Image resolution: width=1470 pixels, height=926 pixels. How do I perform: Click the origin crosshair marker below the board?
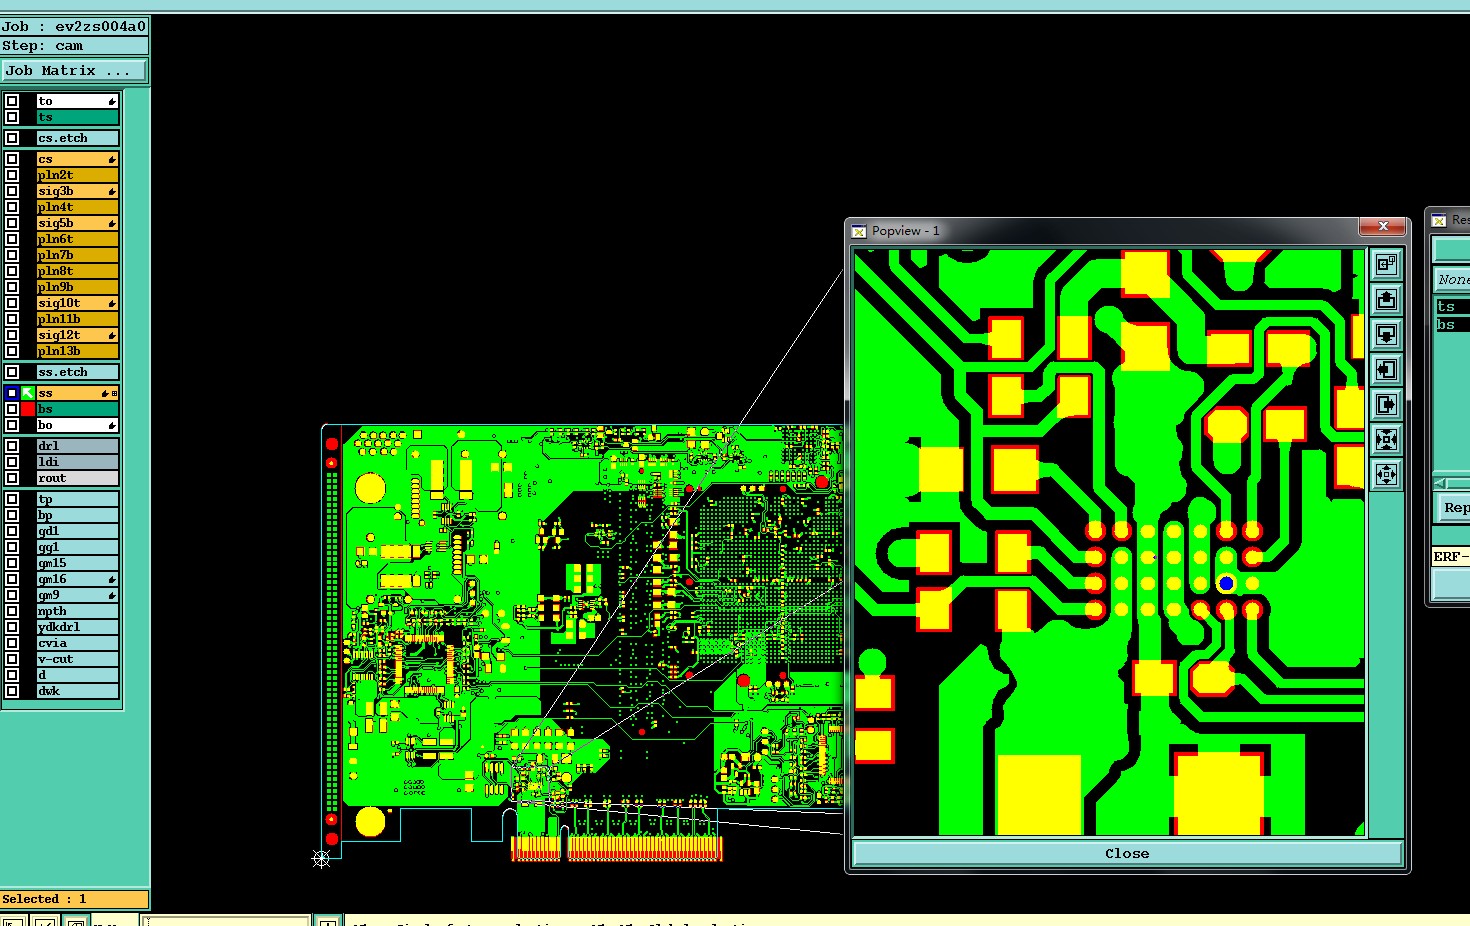pyautogui.click(x=321, y=858)
